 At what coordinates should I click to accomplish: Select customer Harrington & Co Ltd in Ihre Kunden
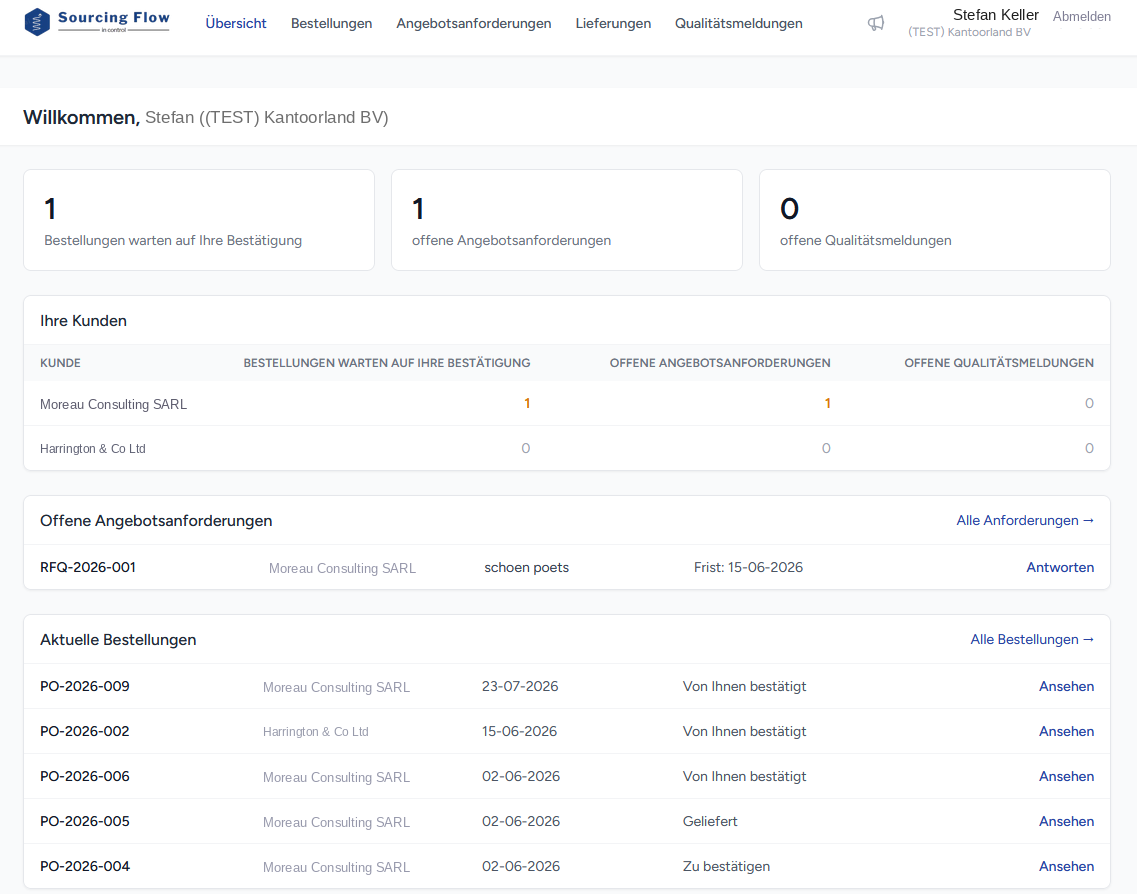pos(93,449)
